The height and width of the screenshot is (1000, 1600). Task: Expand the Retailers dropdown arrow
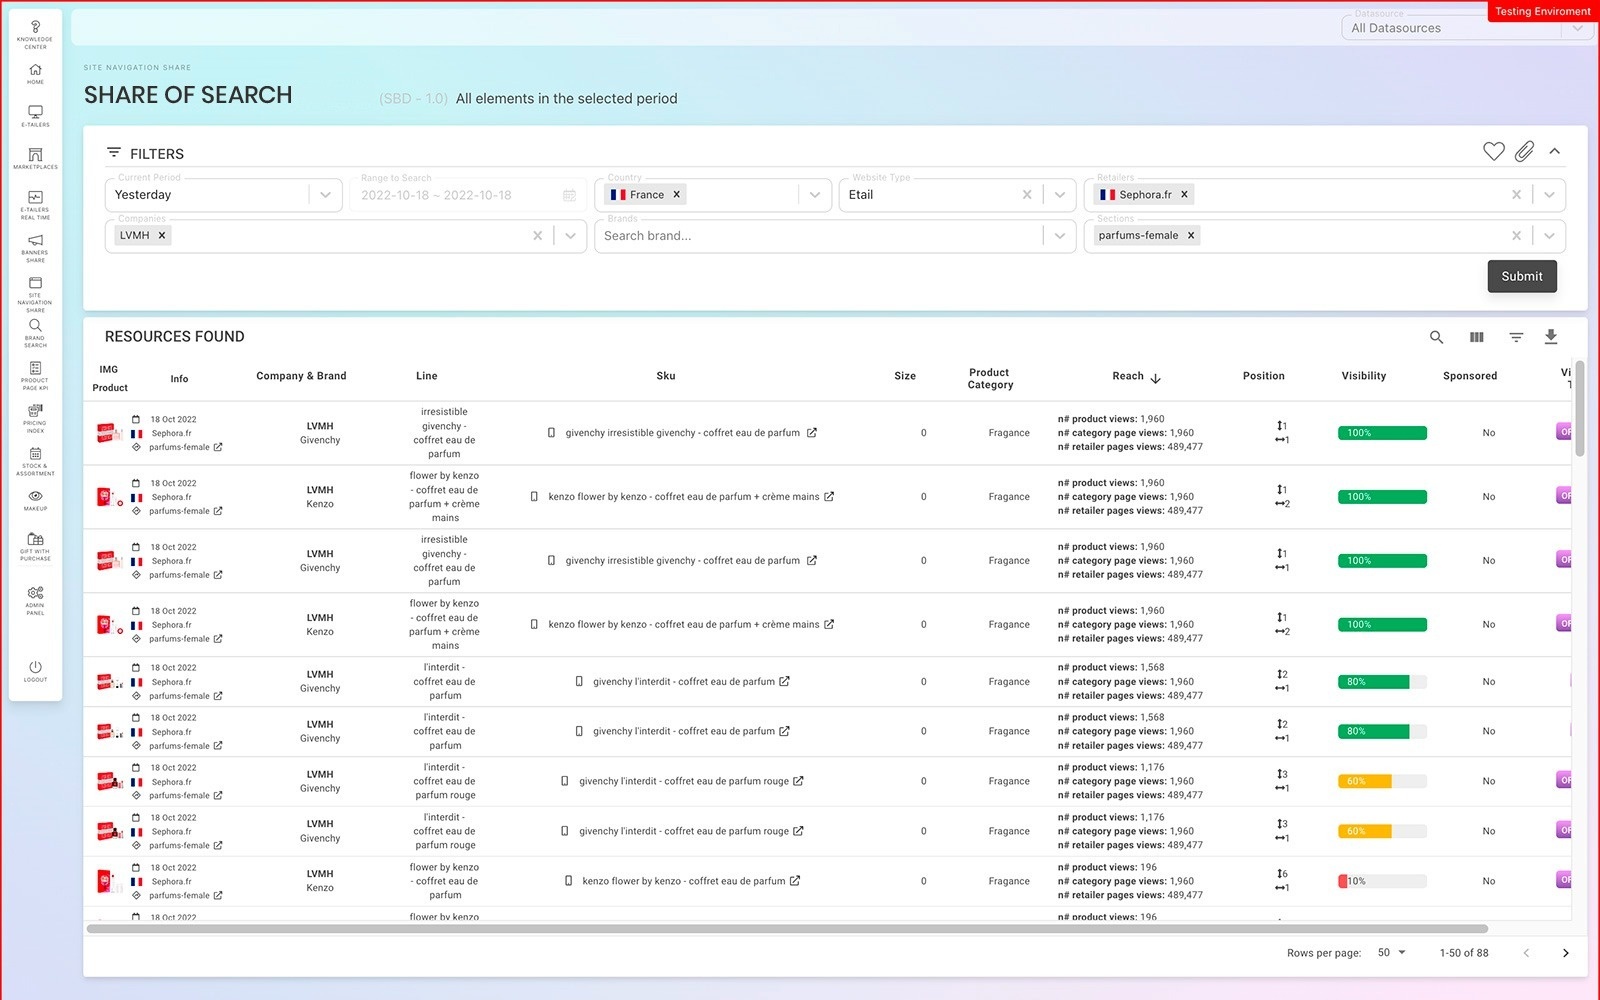coord(1549,195)
